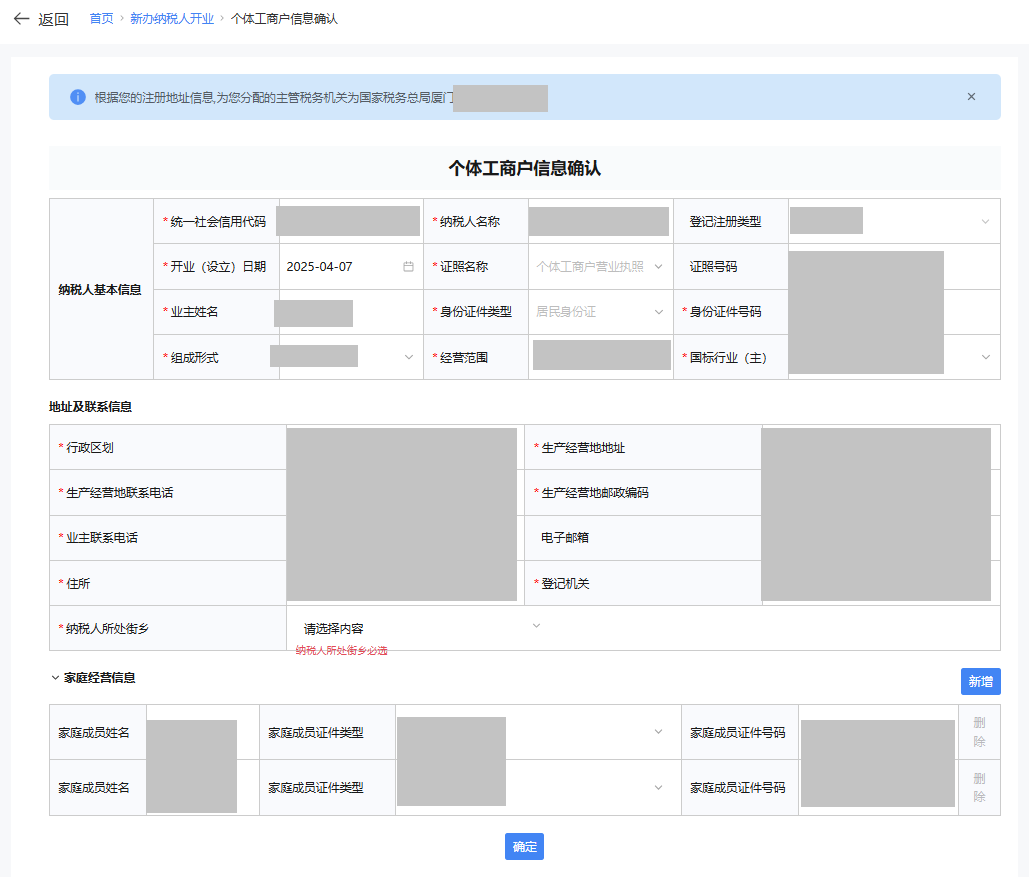Image resolution: width=1029 pixels, height=879 pixels.
Task: Click the 纳税人基本信息 section label
Action: point(100,289)
